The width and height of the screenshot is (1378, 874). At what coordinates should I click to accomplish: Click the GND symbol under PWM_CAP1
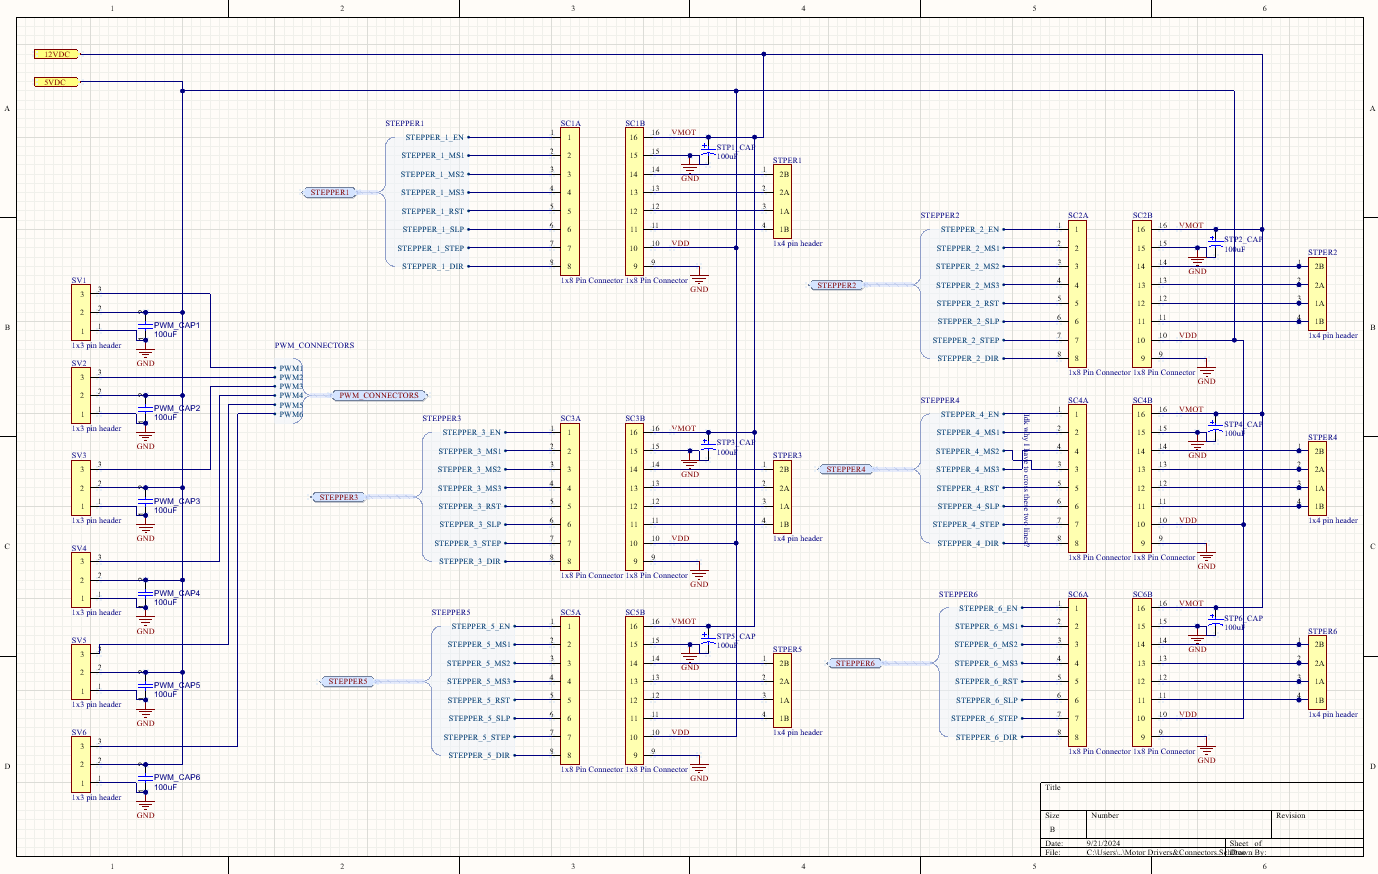tap(145, 356)
